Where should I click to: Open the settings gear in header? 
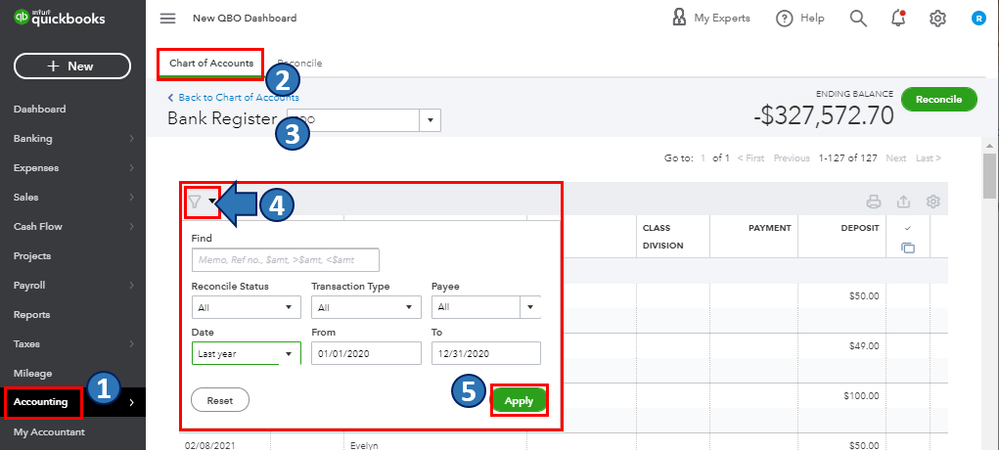(937, 18)
